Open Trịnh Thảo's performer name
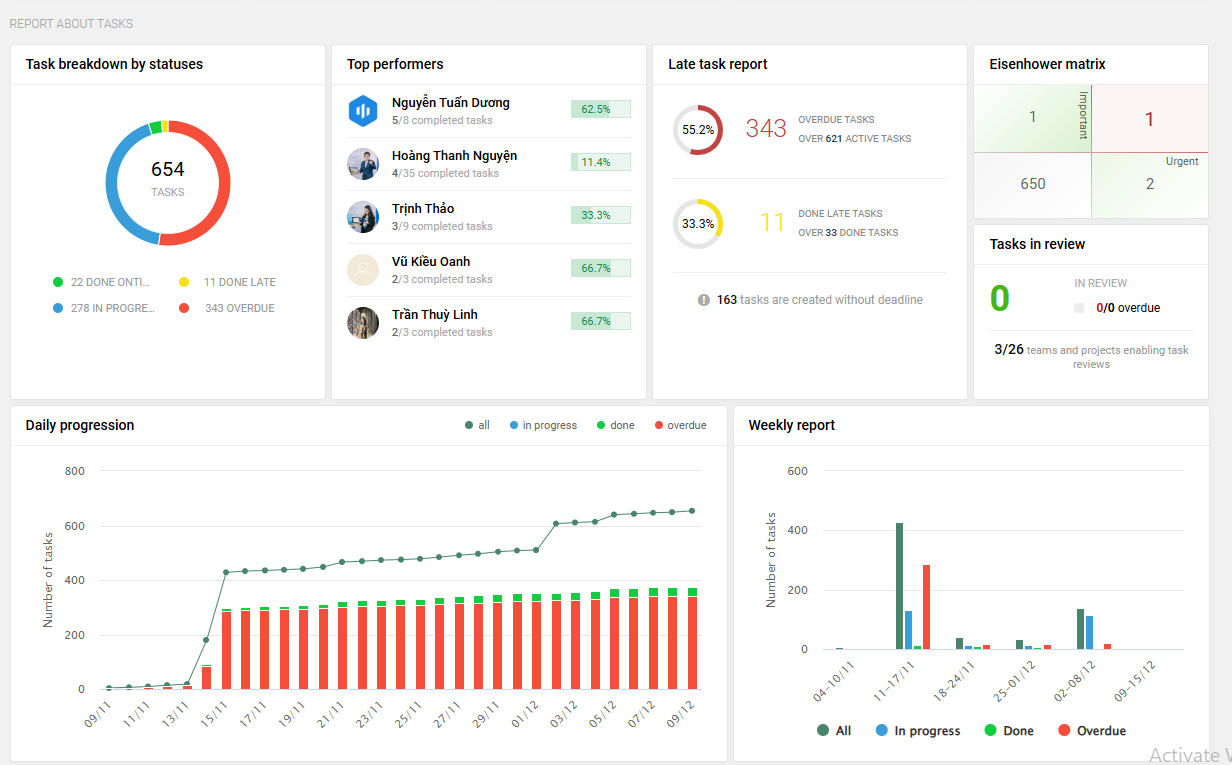Screen dimensions: 1232x765 tap(423, 209)
